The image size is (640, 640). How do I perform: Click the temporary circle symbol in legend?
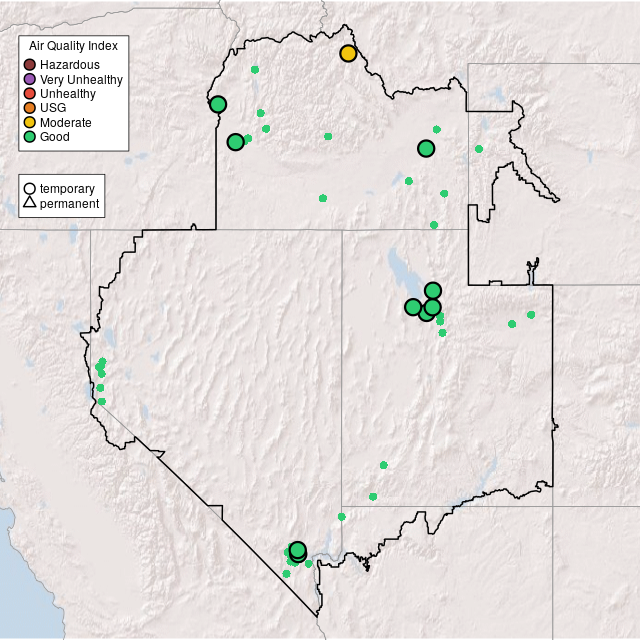pyautogui.click(x=30, y=188)
